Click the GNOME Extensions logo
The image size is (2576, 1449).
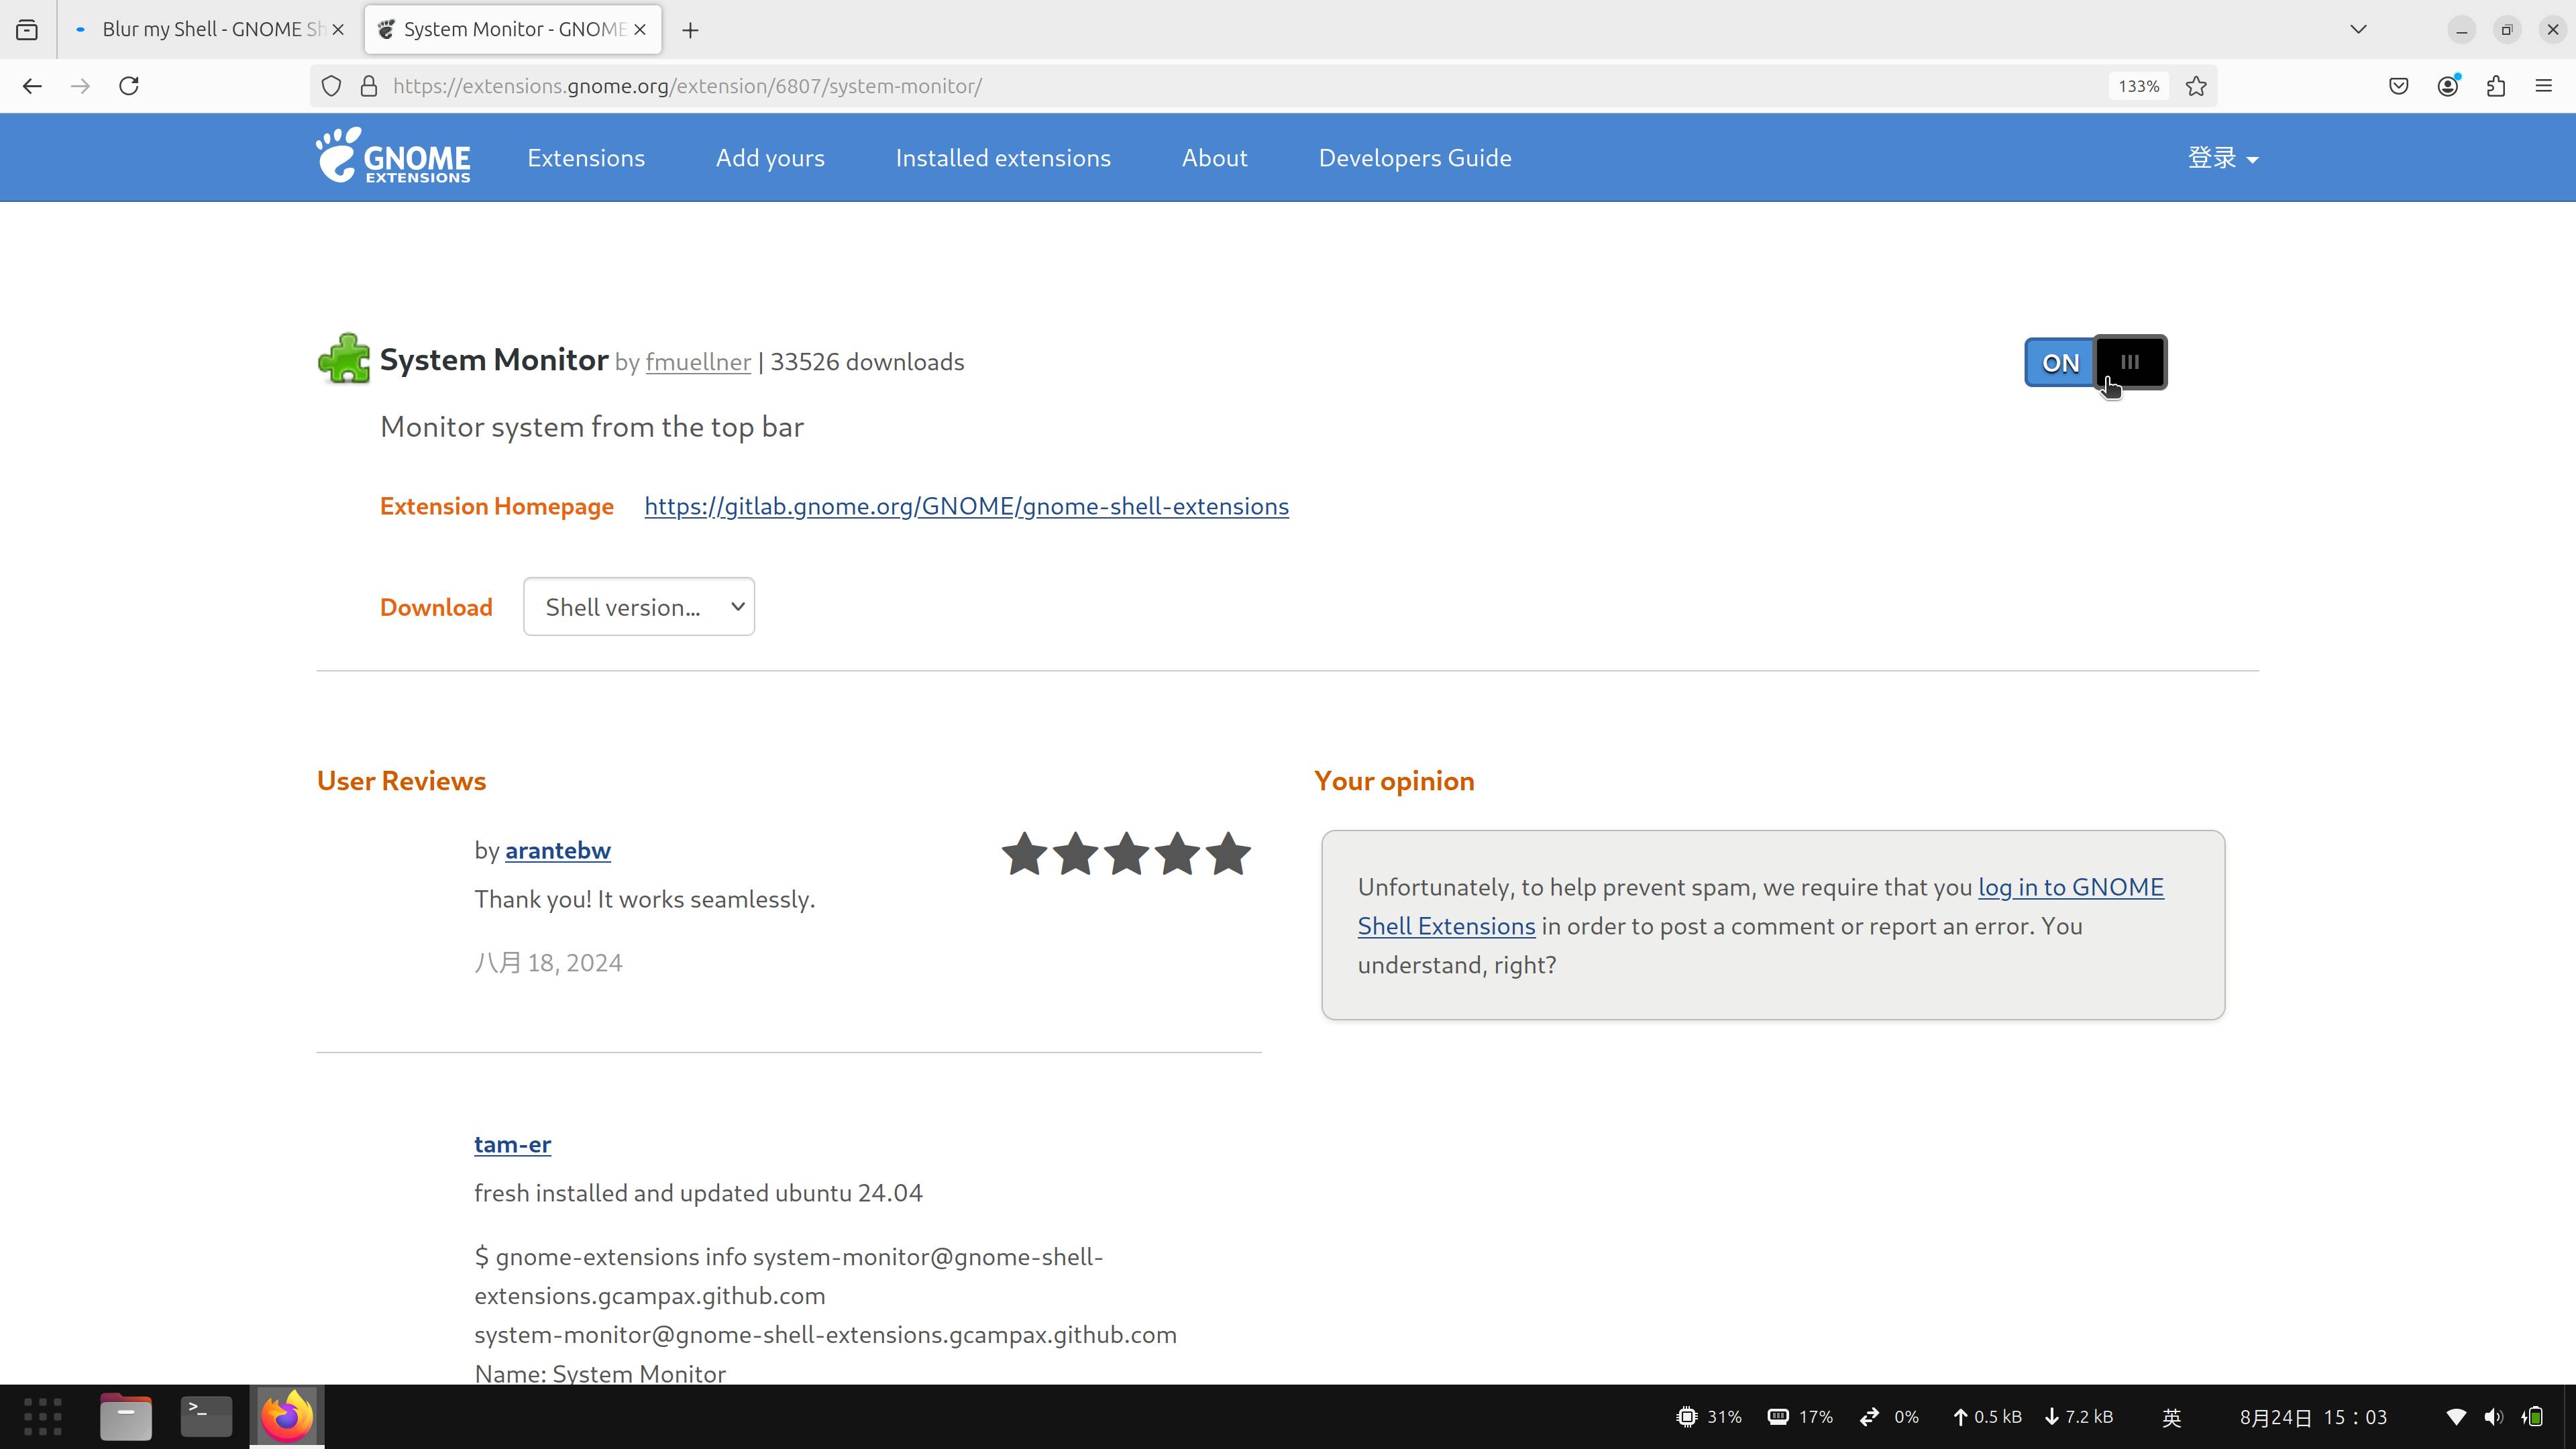pos(393,156)
